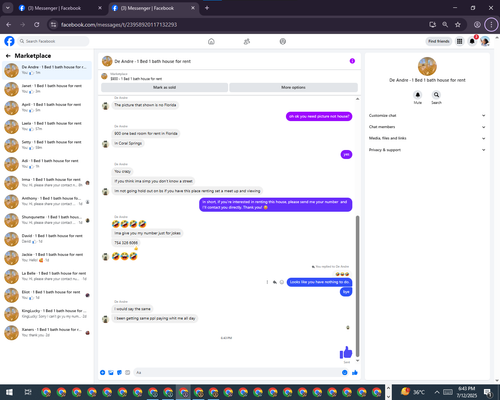500x400 pixels.
Task: Open Task View on taskbar
Action: tap(28, 392)
